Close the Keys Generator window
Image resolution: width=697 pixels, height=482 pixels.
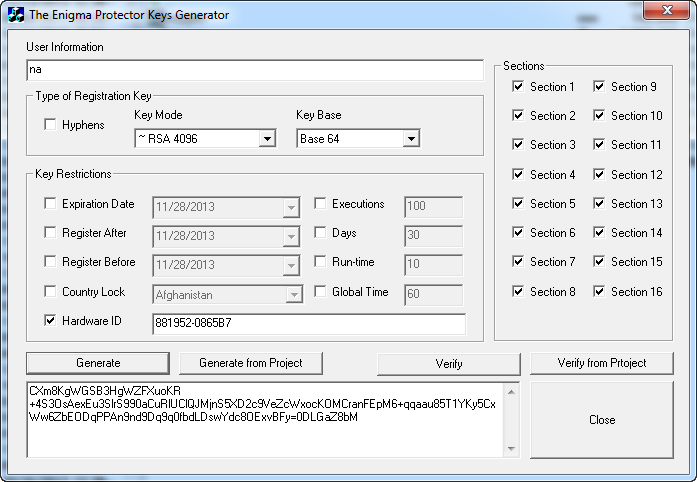(x=657, y=13)
